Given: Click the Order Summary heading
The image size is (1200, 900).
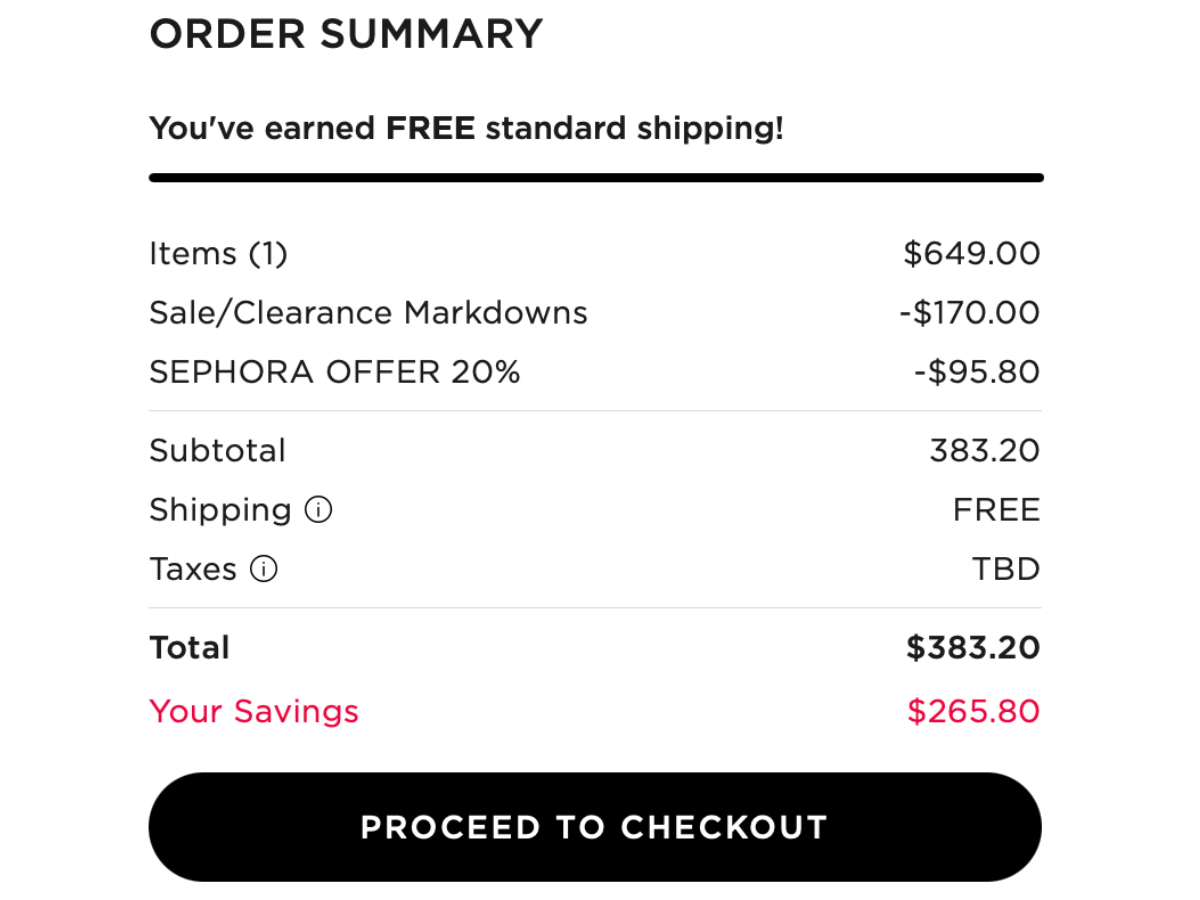Looking at the screenshot, I should tap(345, 35).
